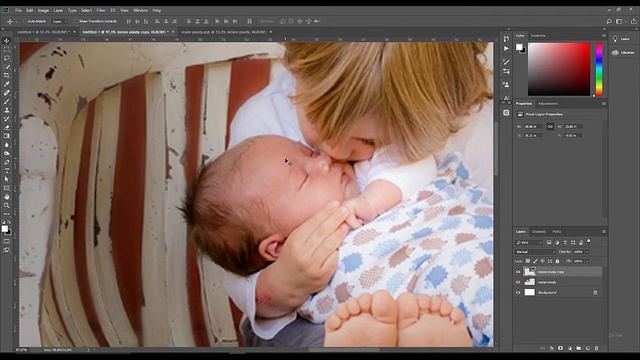The image size is (640, 360).
Task: Enable Show Transform Controls checkbox
Action: point(76,21)
